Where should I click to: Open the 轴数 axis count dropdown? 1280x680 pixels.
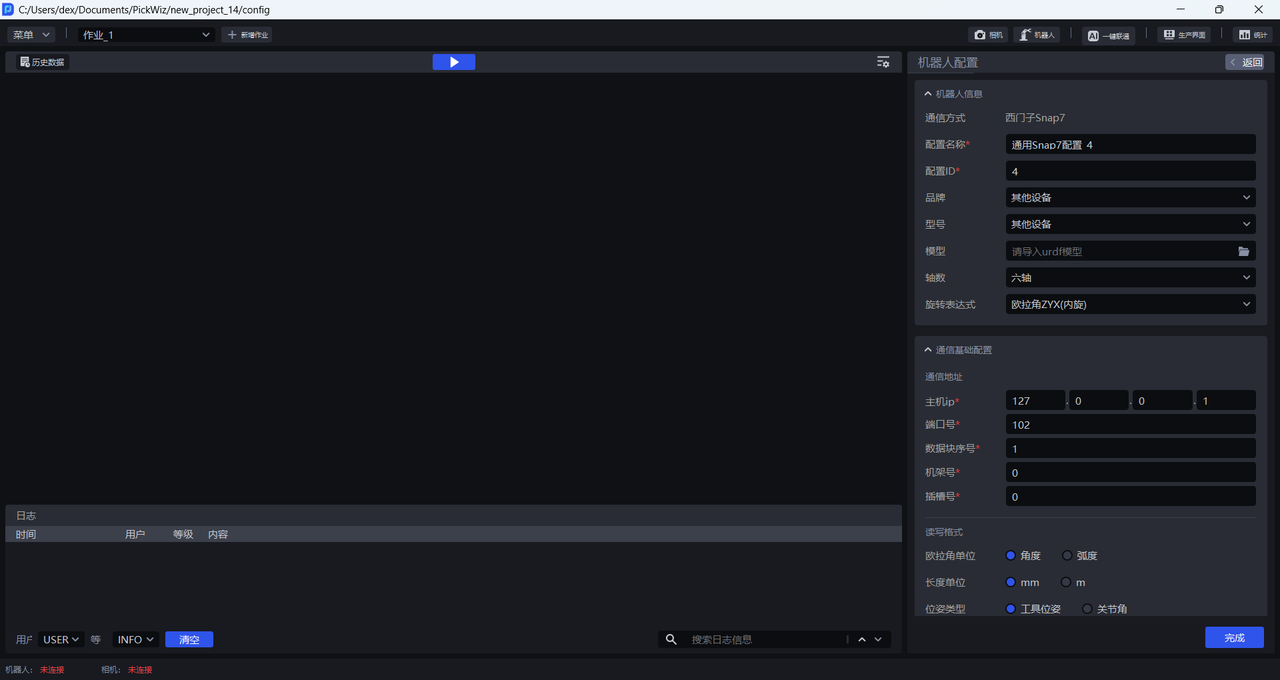pyautogui.click(x=1130, y=278)
